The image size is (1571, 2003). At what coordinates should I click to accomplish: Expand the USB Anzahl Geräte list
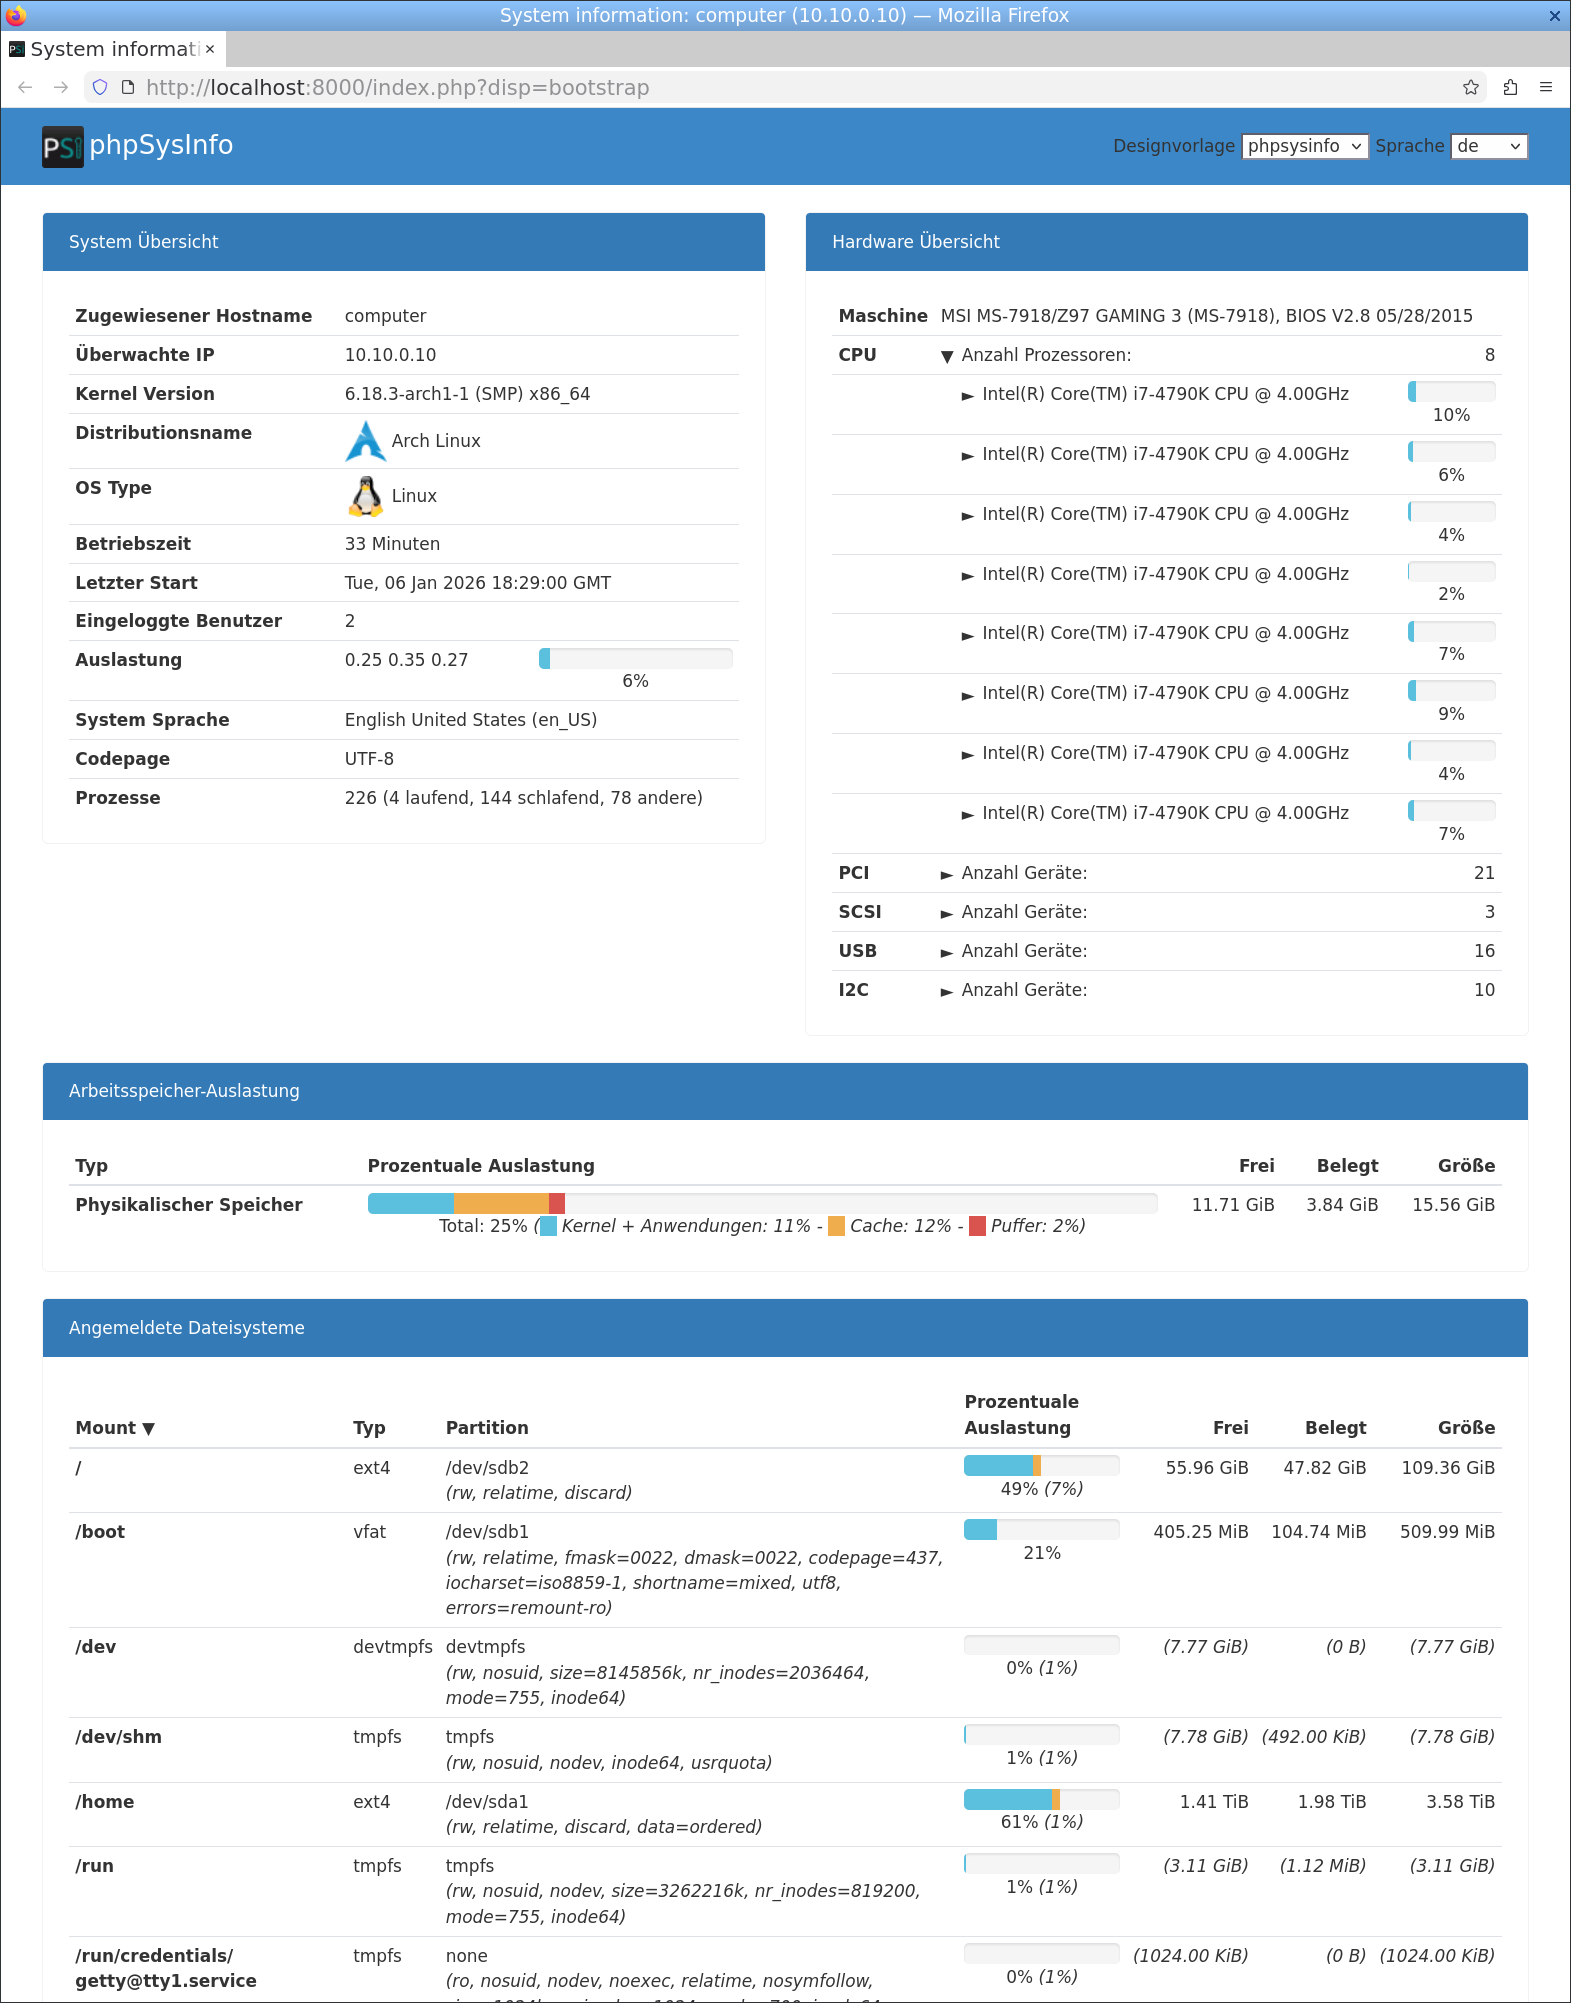tap(947, 952)
